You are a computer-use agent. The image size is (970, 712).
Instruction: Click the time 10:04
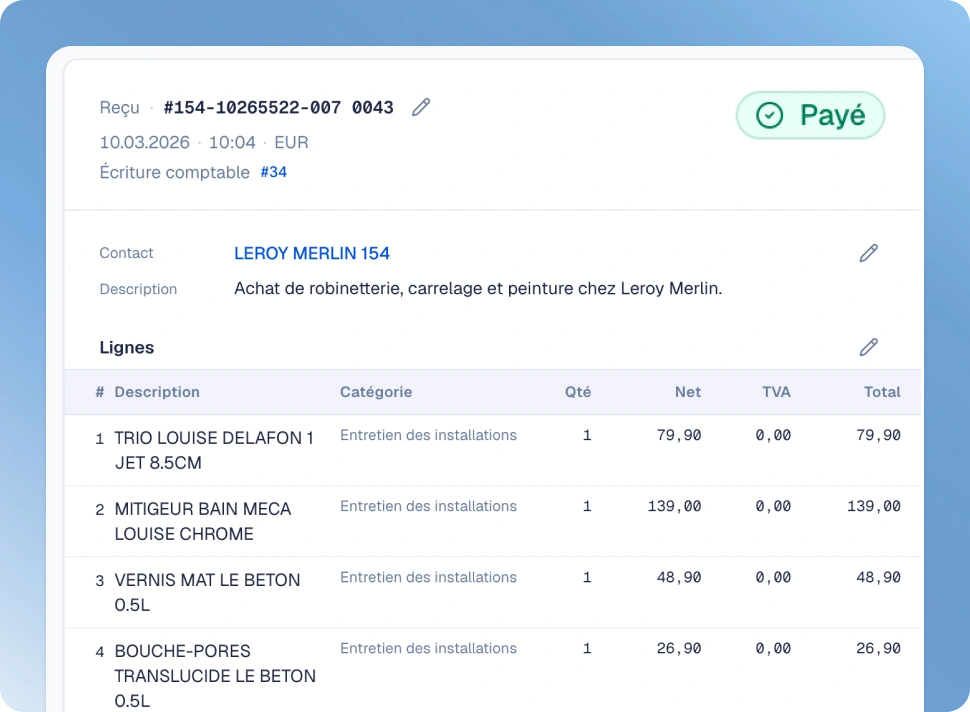[232, 142]
